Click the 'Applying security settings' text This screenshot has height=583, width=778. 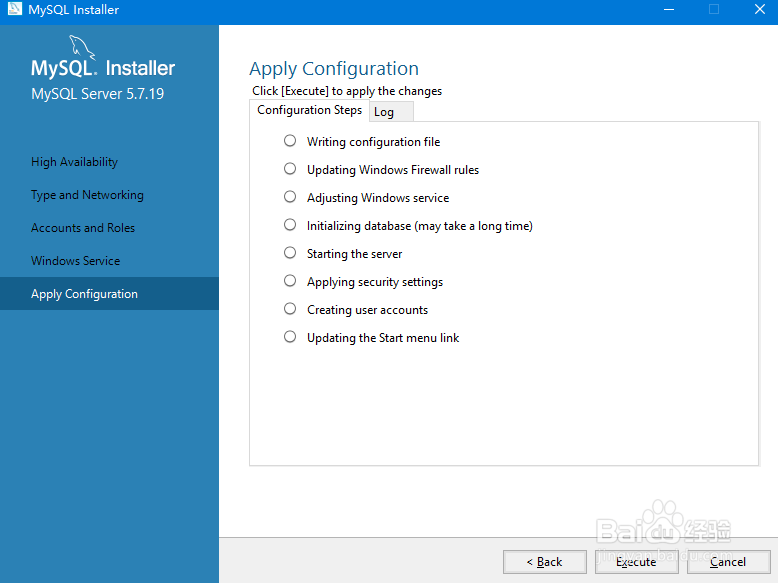[375, 282]
